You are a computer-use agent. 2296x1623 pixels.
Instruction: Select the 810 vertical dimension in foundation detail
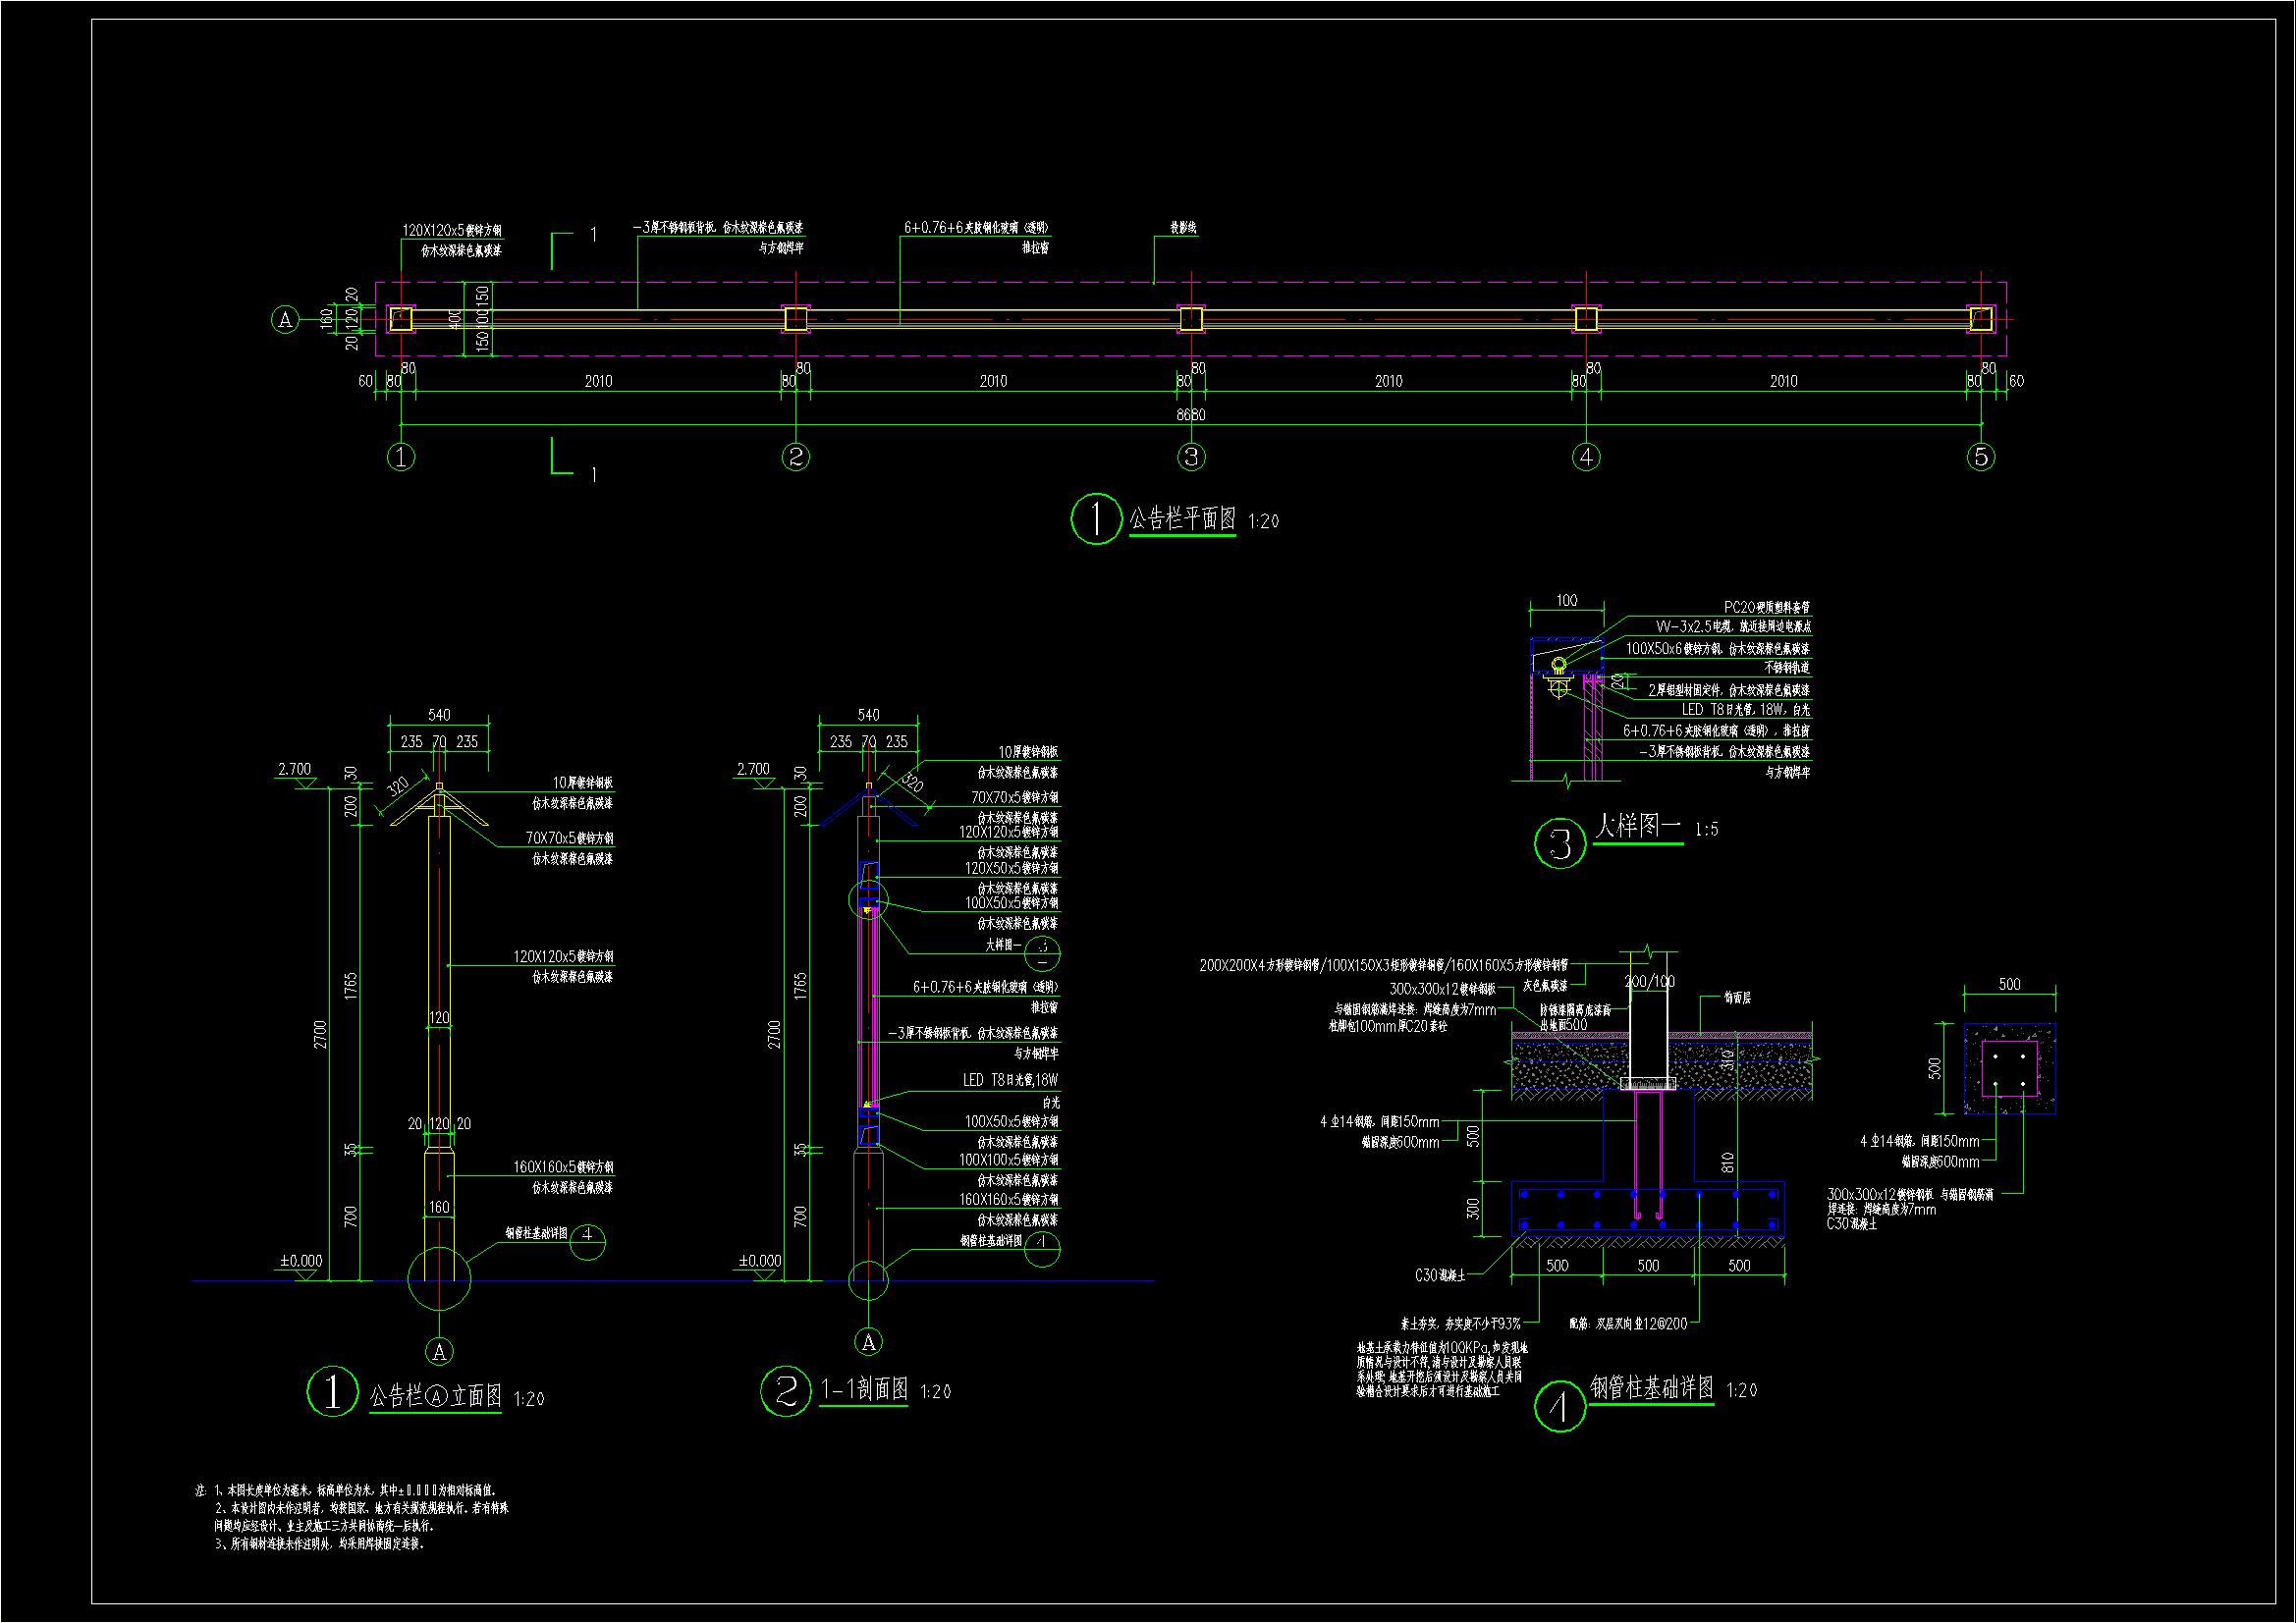pos(1729,1162)
